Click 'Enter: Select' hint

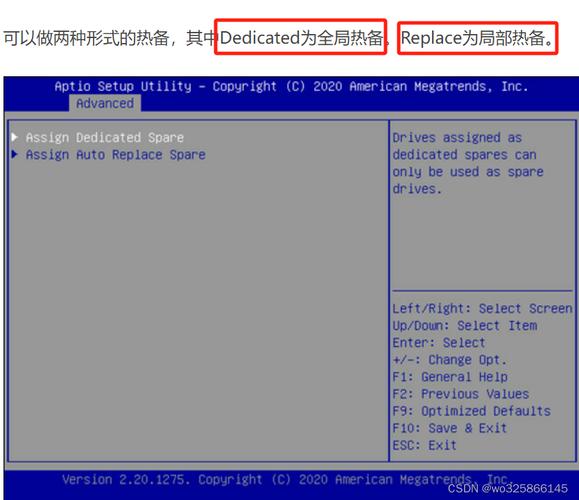click(439, 343)
